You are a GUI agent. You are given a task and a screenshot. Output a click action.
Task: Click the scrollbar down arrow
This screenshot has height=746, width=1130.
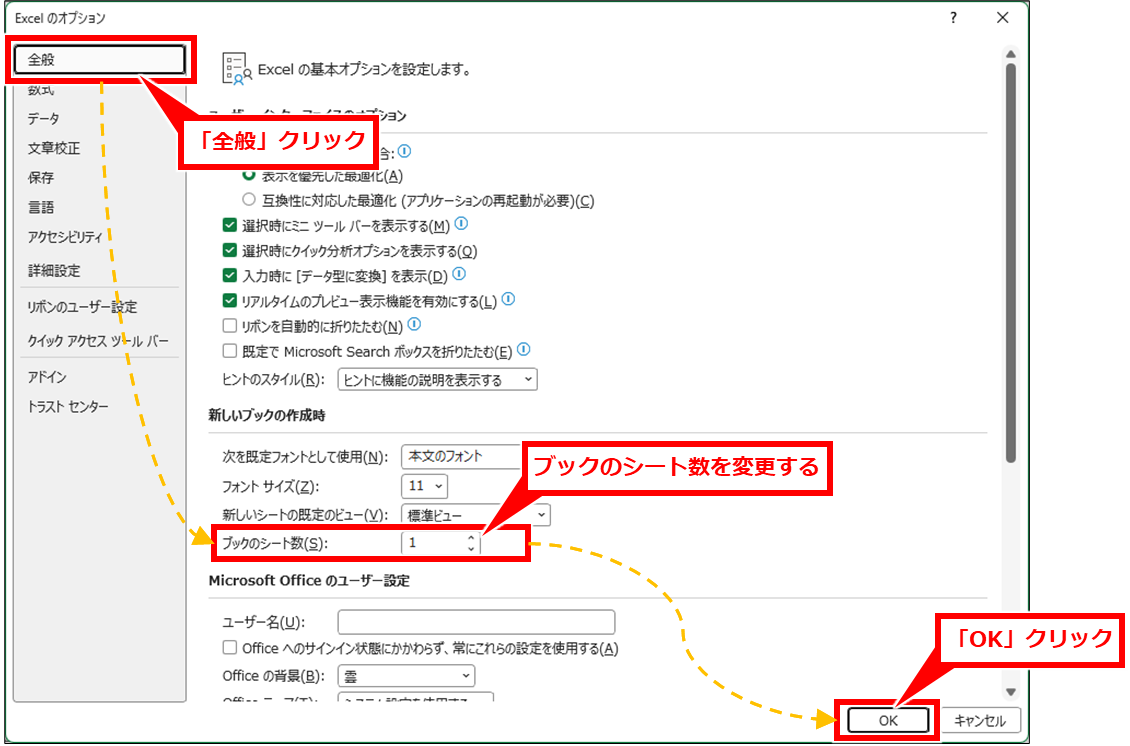click(1011, 691)
